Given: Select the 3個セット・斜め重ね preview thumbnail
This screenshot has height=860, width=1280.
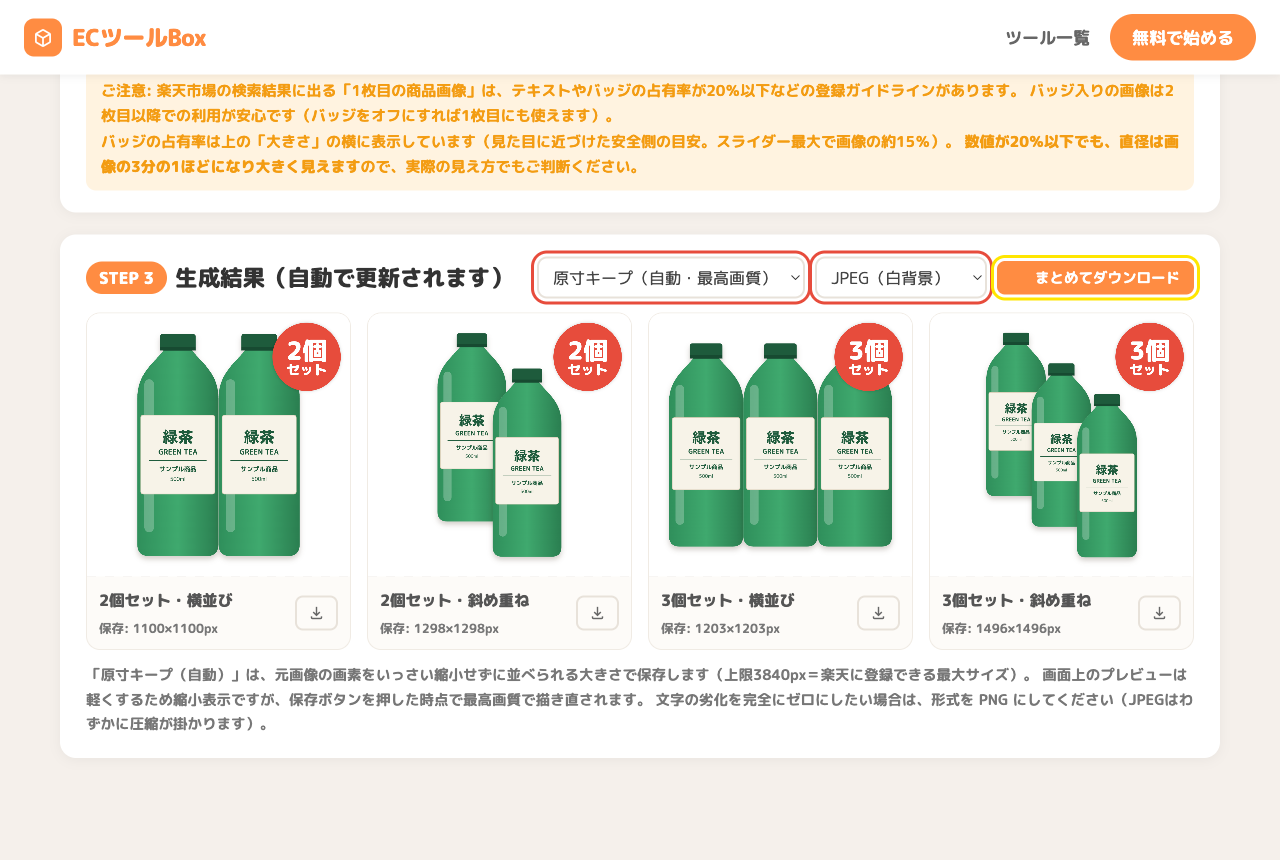Looking at the screenshot, I should [1061, 445].
